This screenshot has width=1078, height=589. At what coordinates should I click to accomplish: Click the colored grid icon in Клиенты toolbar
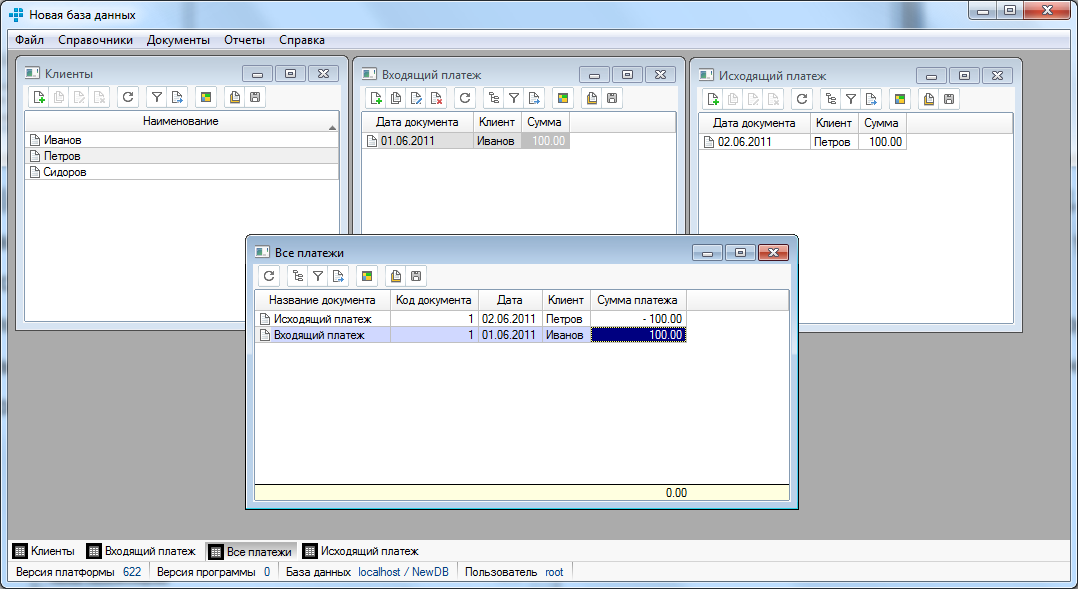(205, 97)
